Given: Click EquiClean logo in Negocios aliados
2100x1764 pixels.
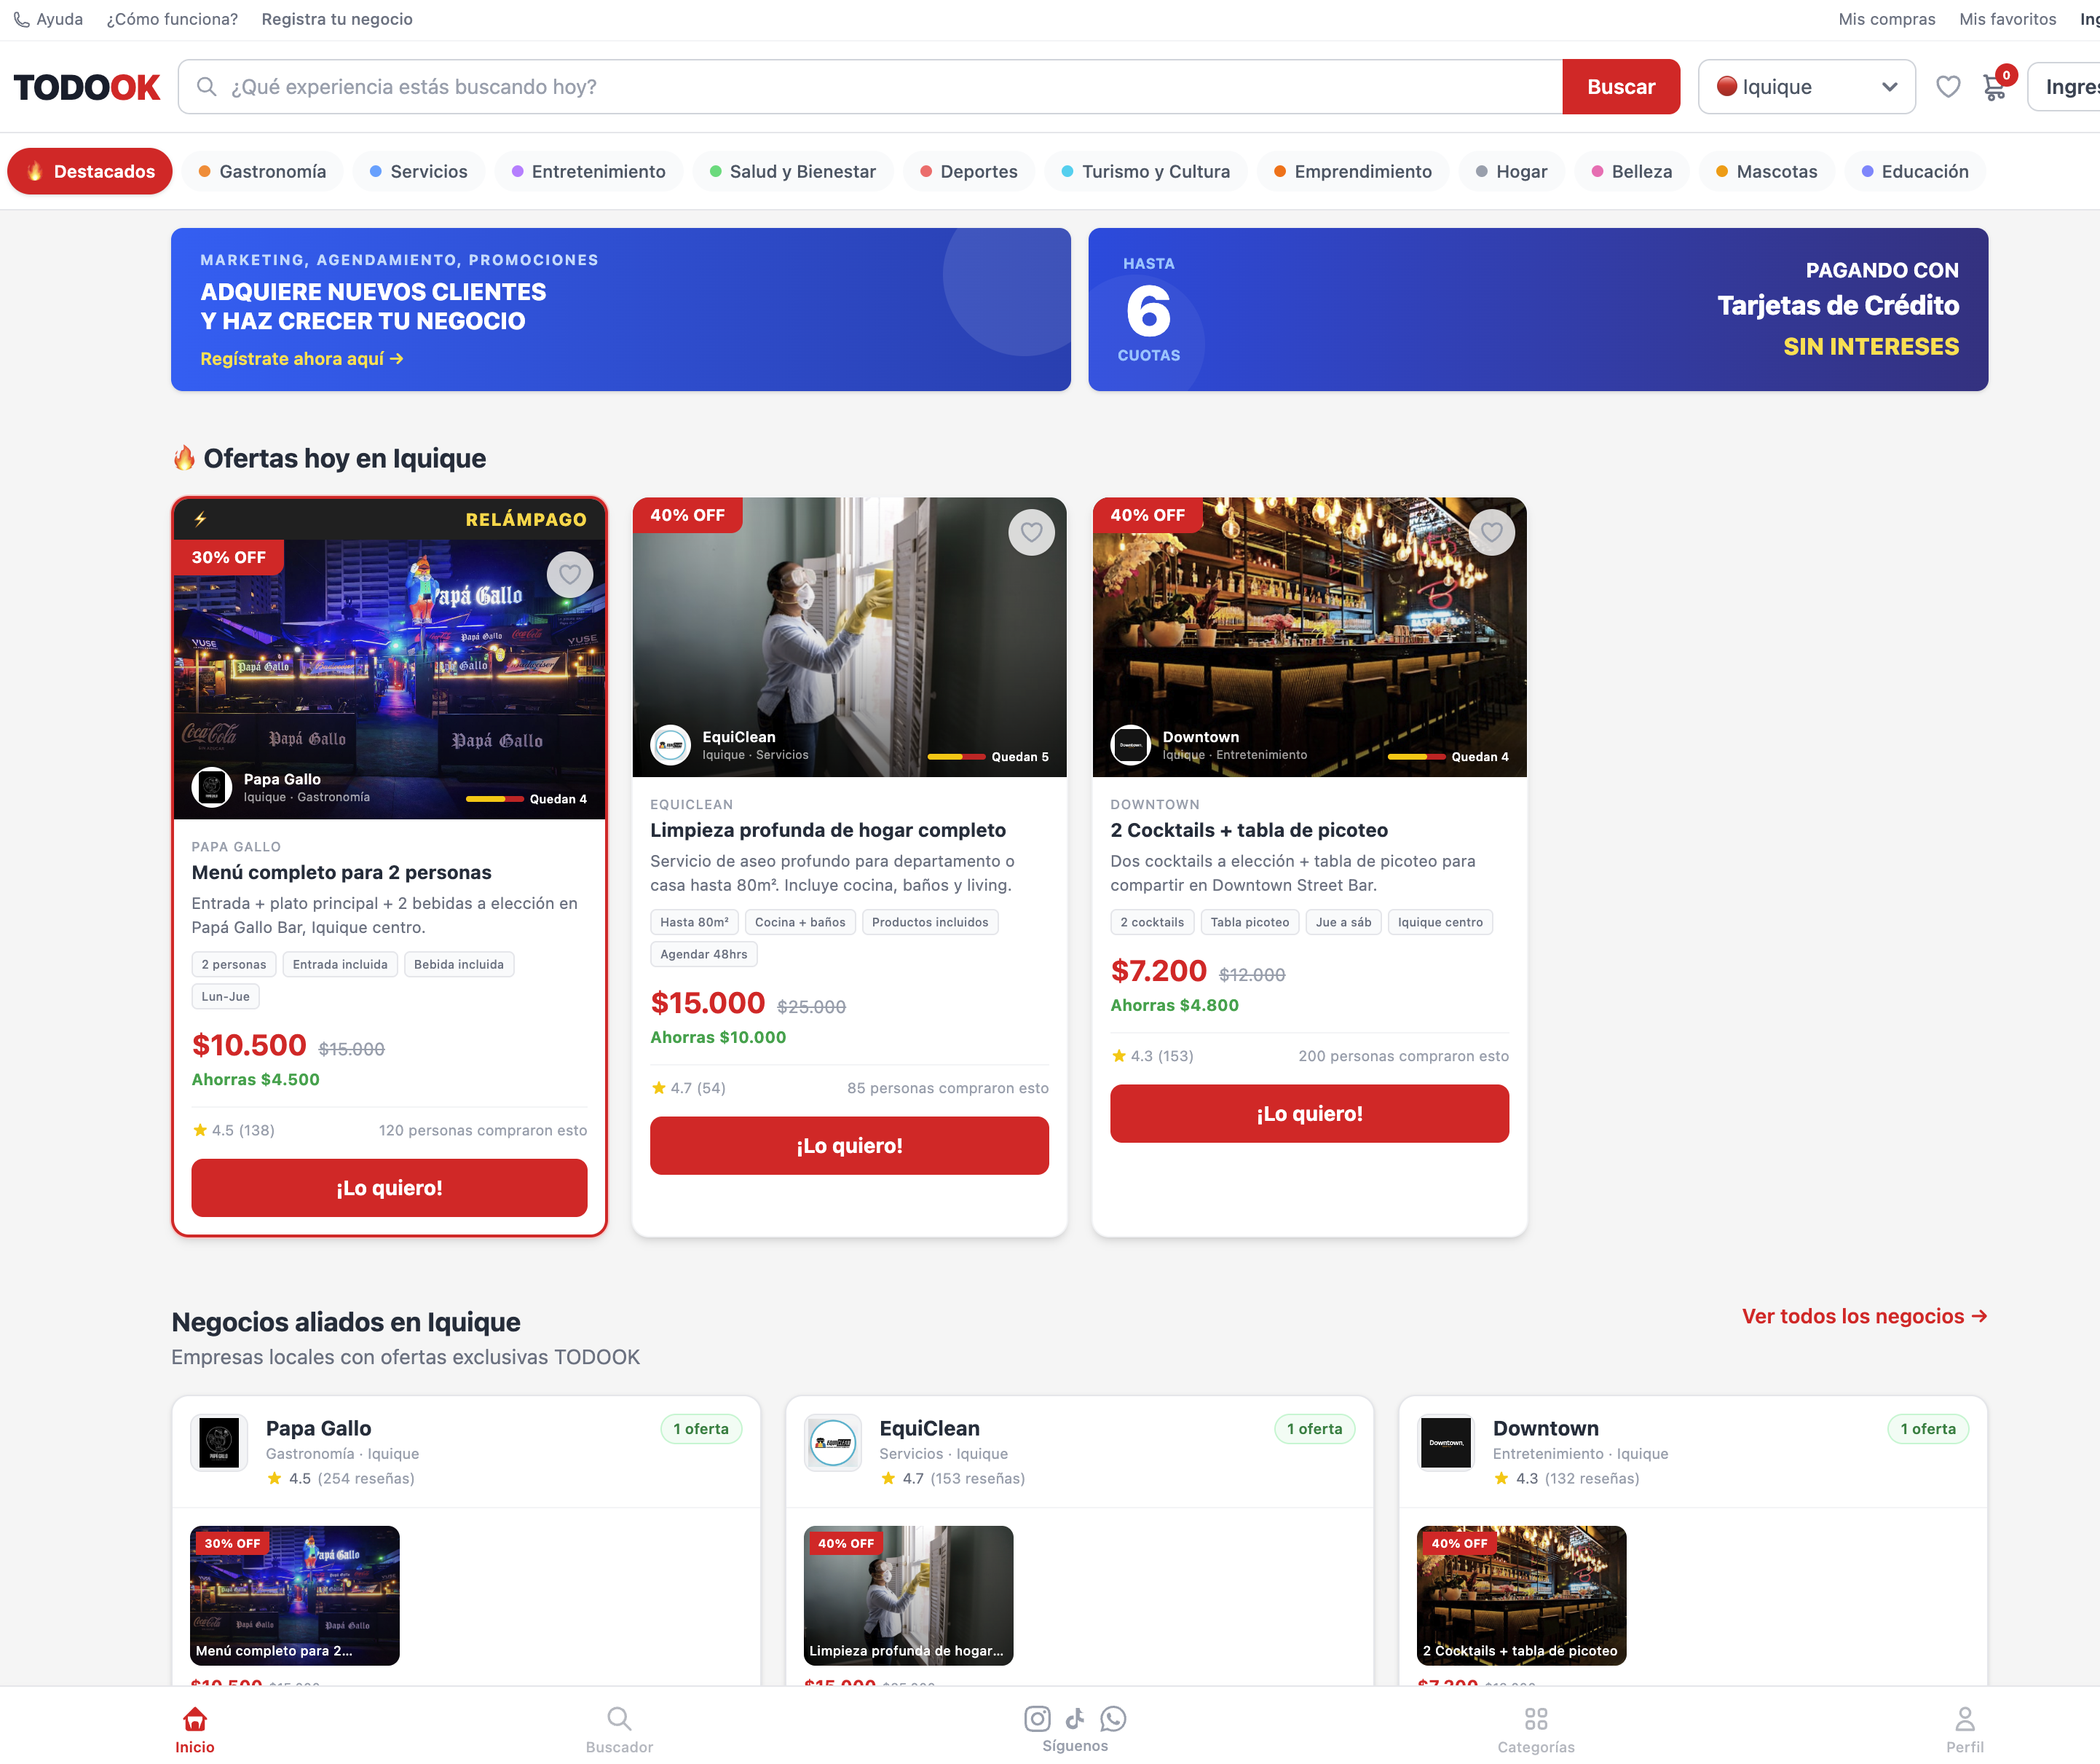Looking at the screenshot, I should pos(833,1442).
